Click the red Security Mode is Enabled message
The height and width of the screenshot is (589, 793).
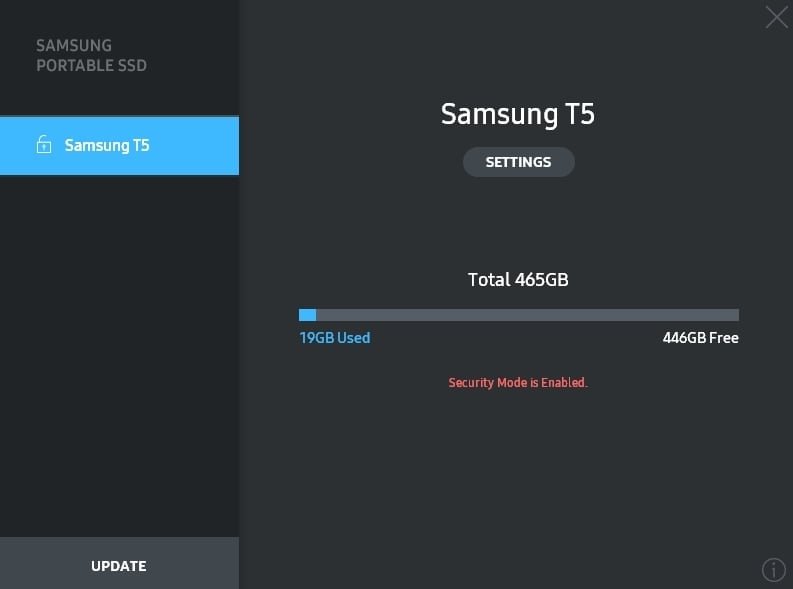(x=518, y=383)
